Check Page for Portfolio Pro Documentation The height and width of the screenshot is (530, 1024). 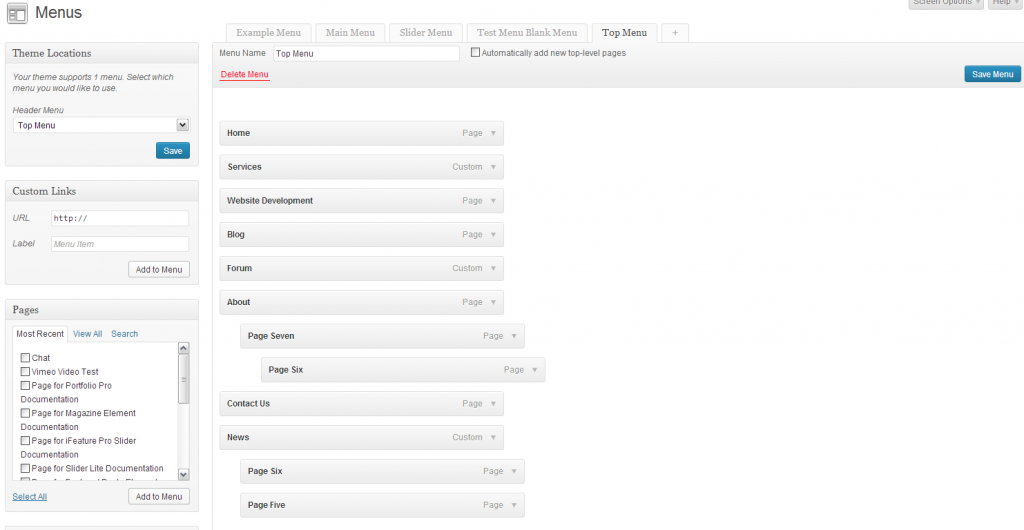(25, 385)
